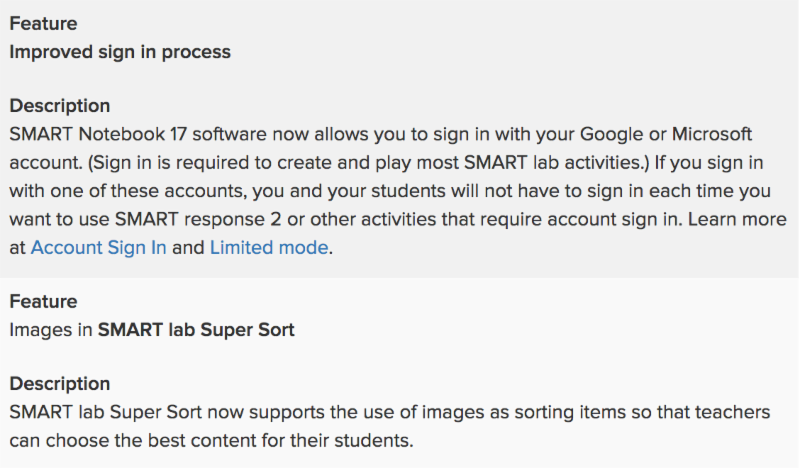The image size is (800, 468).
Task: Open the Account Sign In link
Action: pos(99,248)
